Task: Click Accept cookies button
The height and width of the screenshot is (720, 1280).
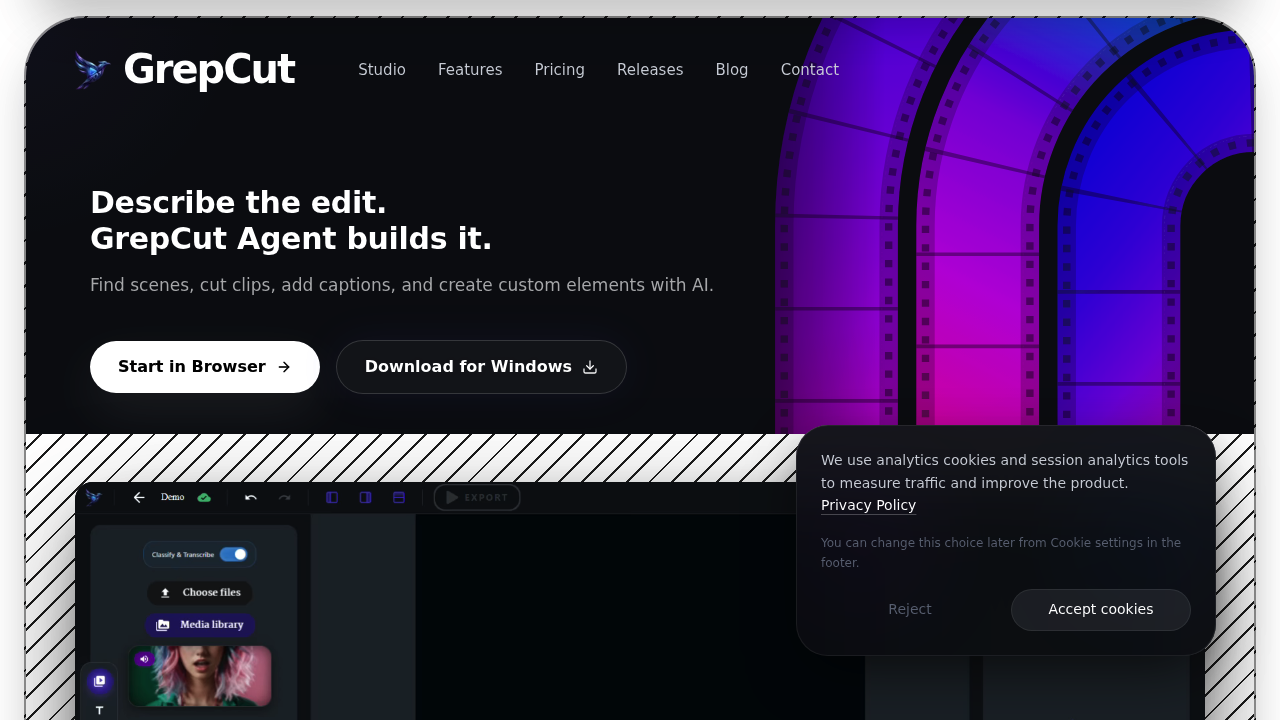Action: point(1101,609)
